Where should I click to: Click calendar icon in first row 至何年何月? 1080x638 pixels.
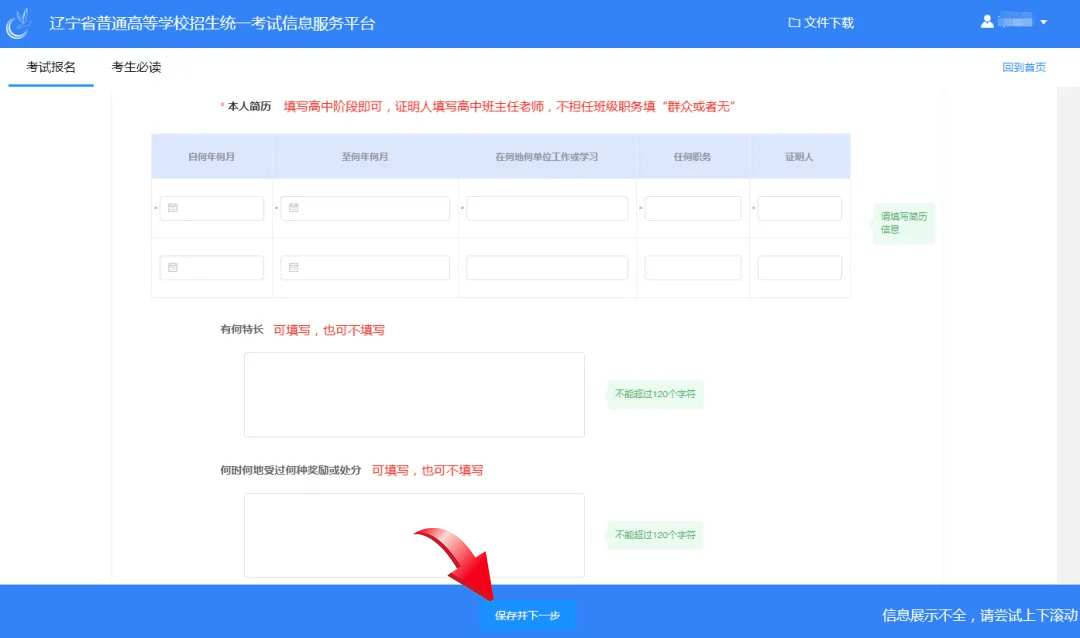click(294, 208)
